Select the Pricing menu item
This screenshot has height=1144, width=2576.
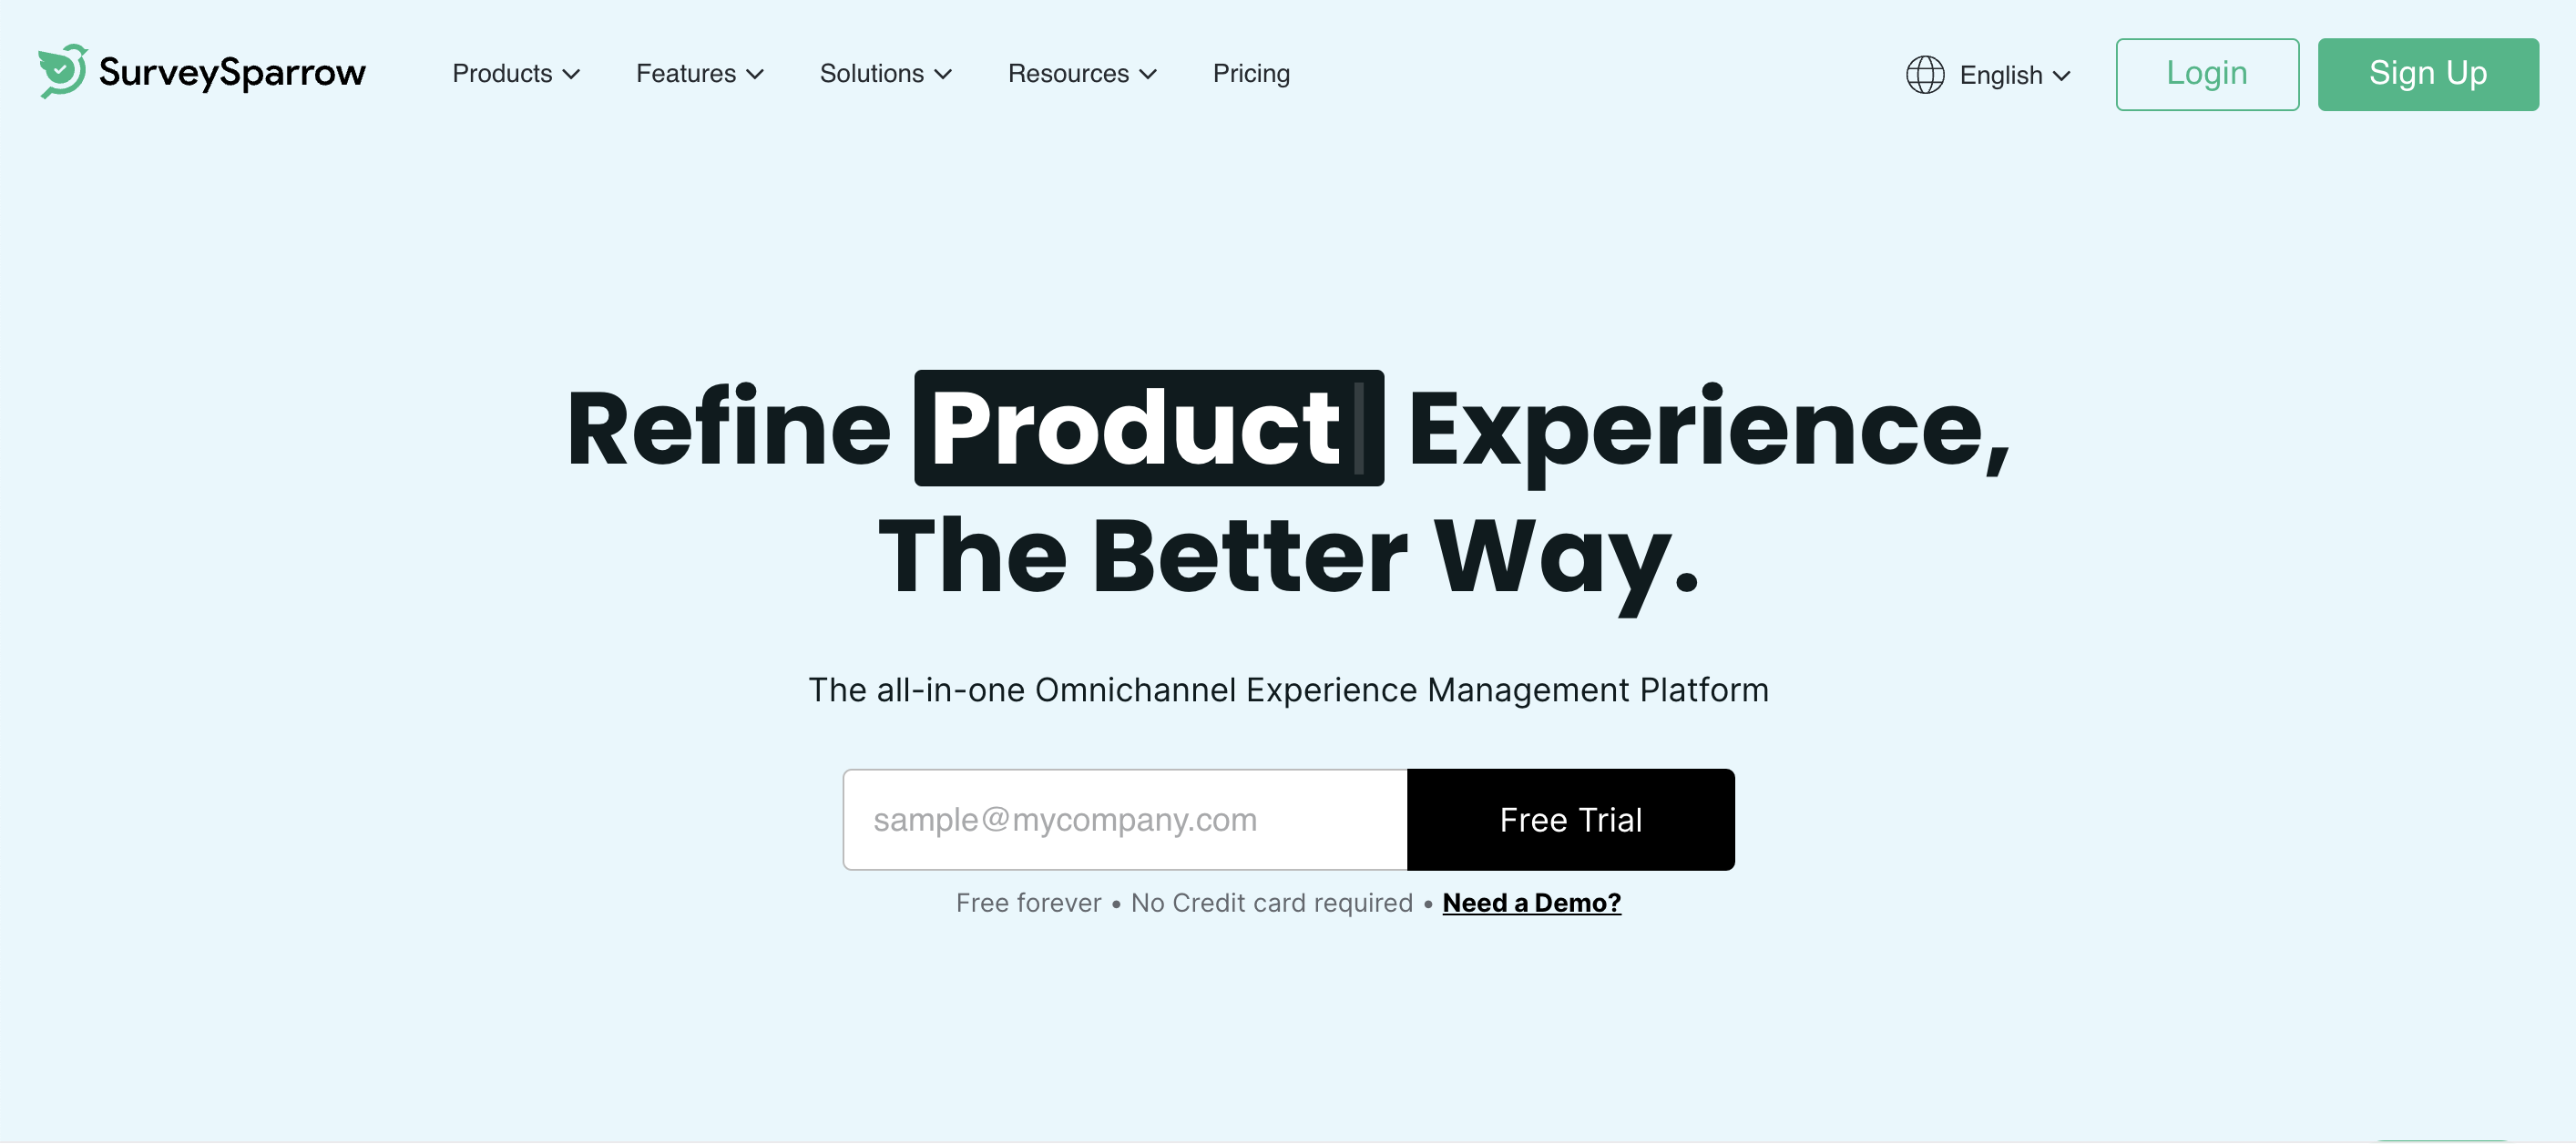[1251, 72]
